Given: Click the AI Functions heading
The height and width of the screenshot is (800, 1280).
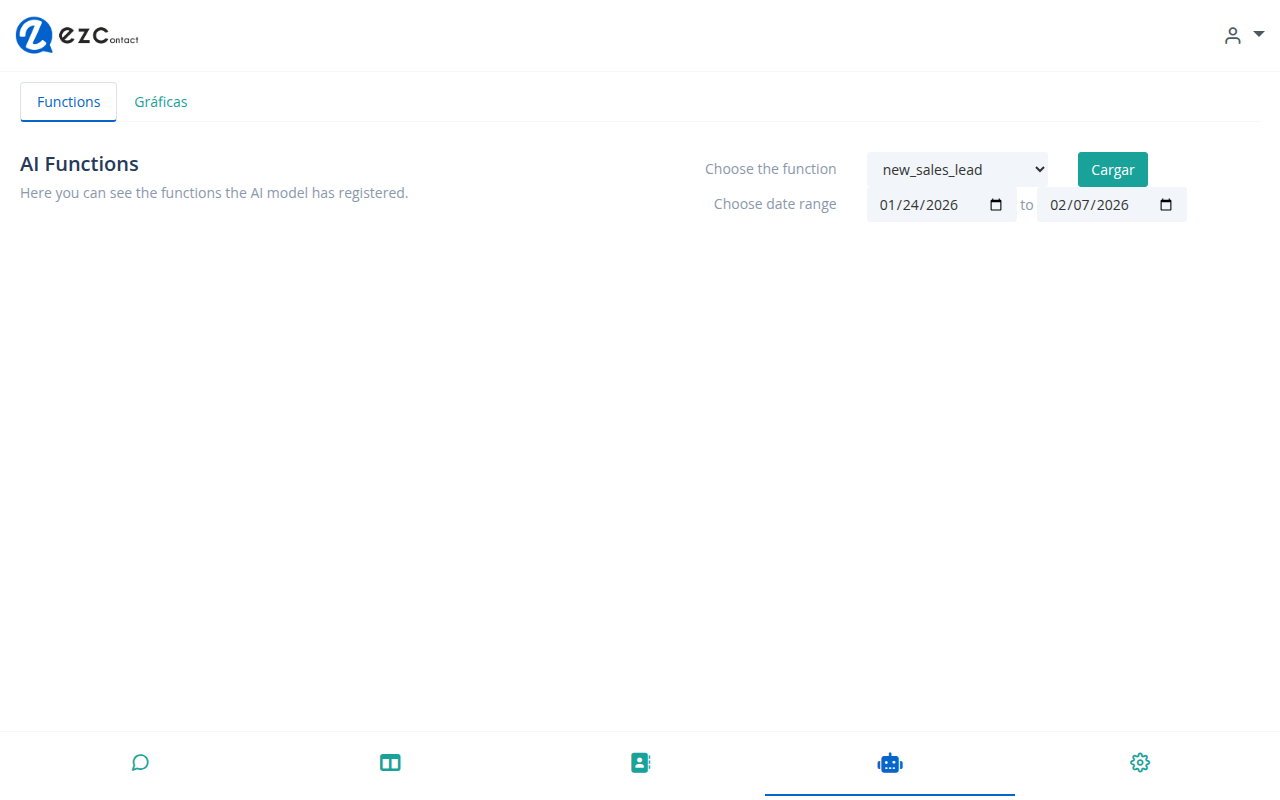Looking at the screenshot, I should point(79,164).
